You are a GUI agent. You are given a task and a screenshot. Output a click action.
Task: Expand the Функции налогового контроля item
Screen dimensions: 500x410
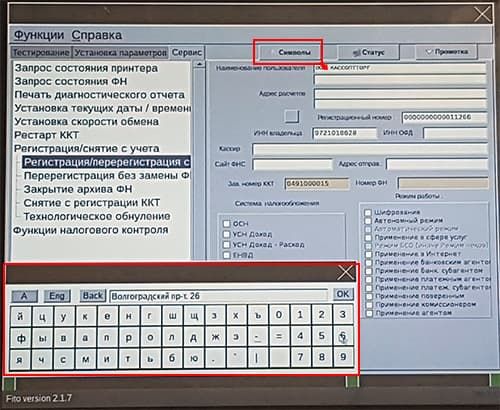click(91, 230)
